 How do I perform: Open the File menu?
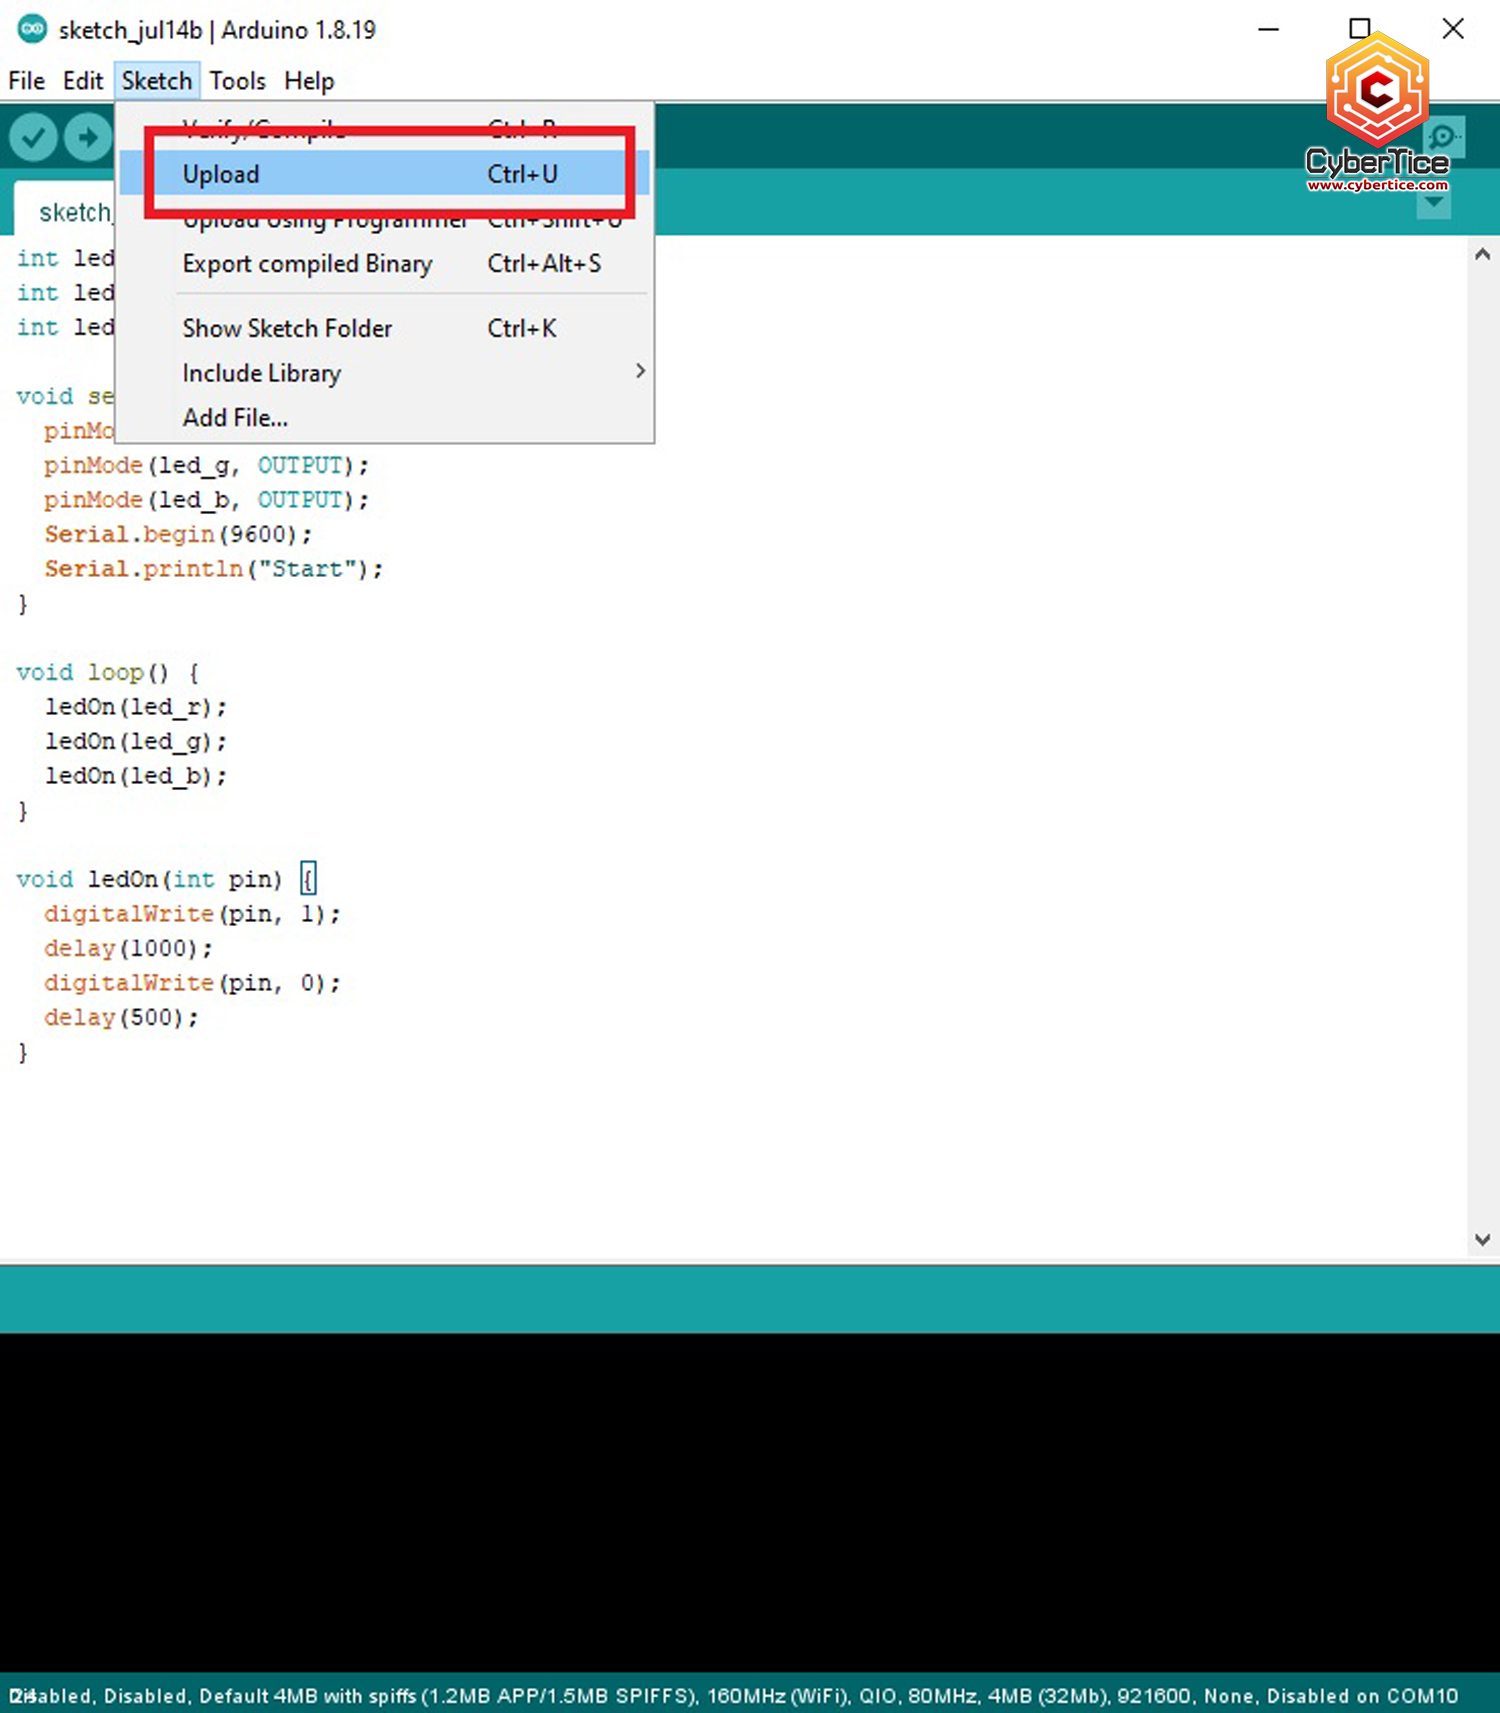coord(26,81)
